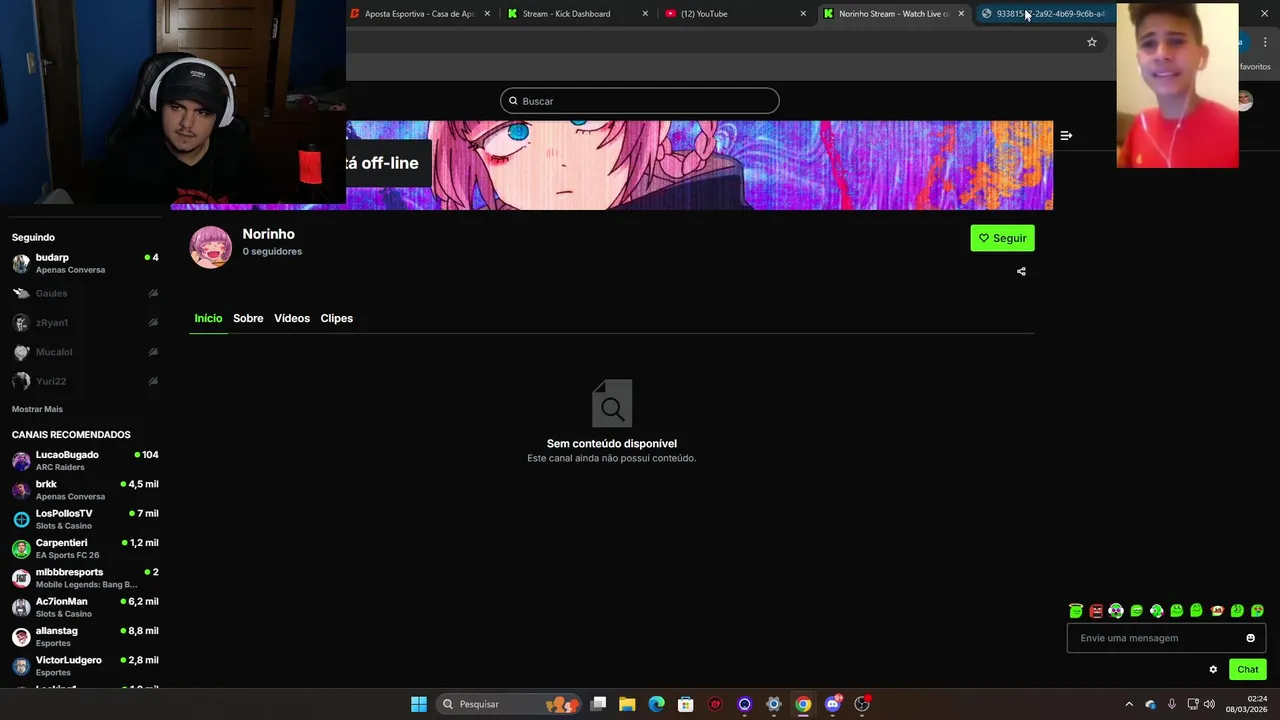Close the YouTube browser tab
The height and width of the screenshot is (720, 1280).
[x=803, y=14]
